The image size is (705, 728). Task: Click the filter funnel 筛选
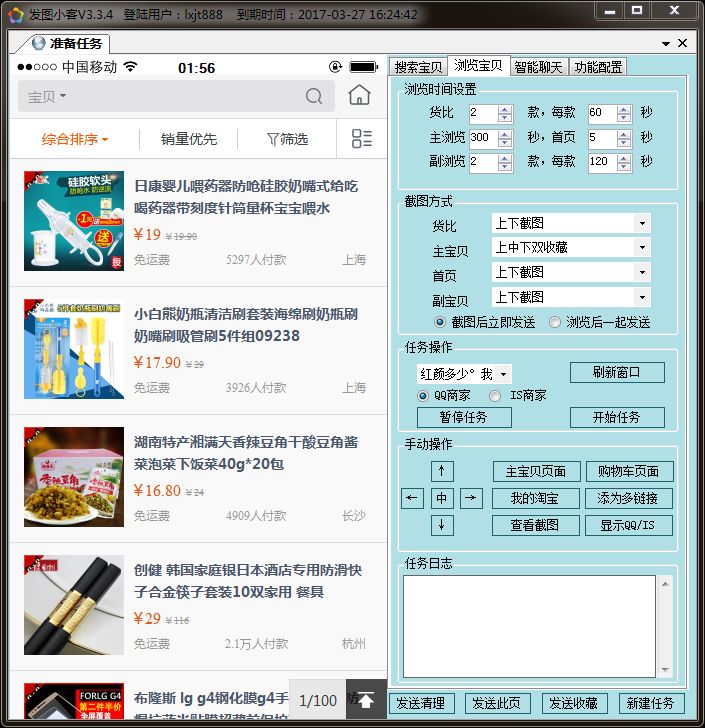click(287, 139)
